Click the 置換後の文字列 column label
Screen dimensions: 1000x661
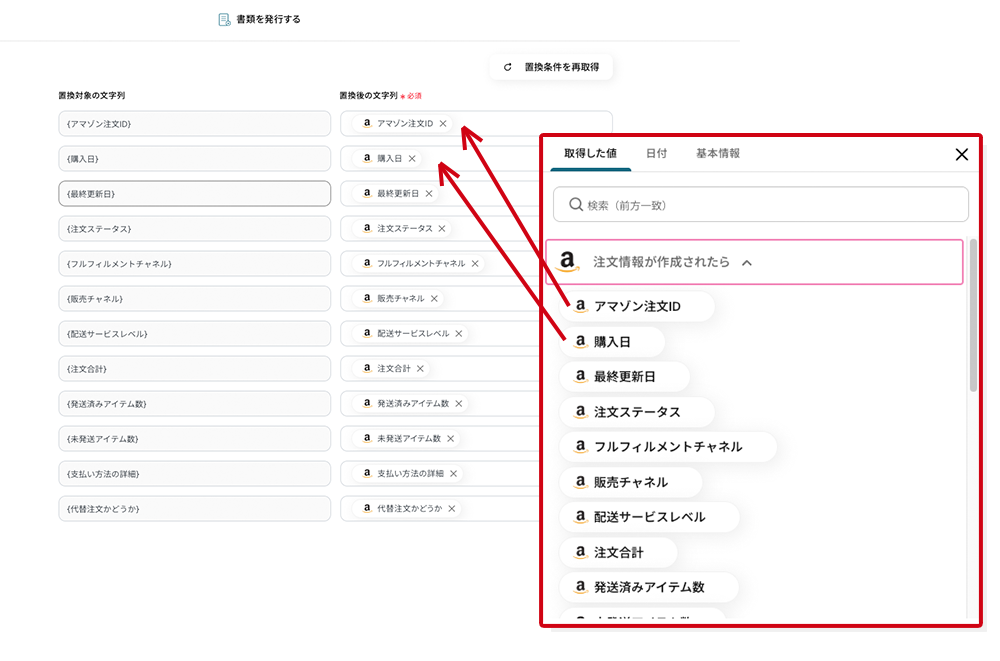pos(368,96)
